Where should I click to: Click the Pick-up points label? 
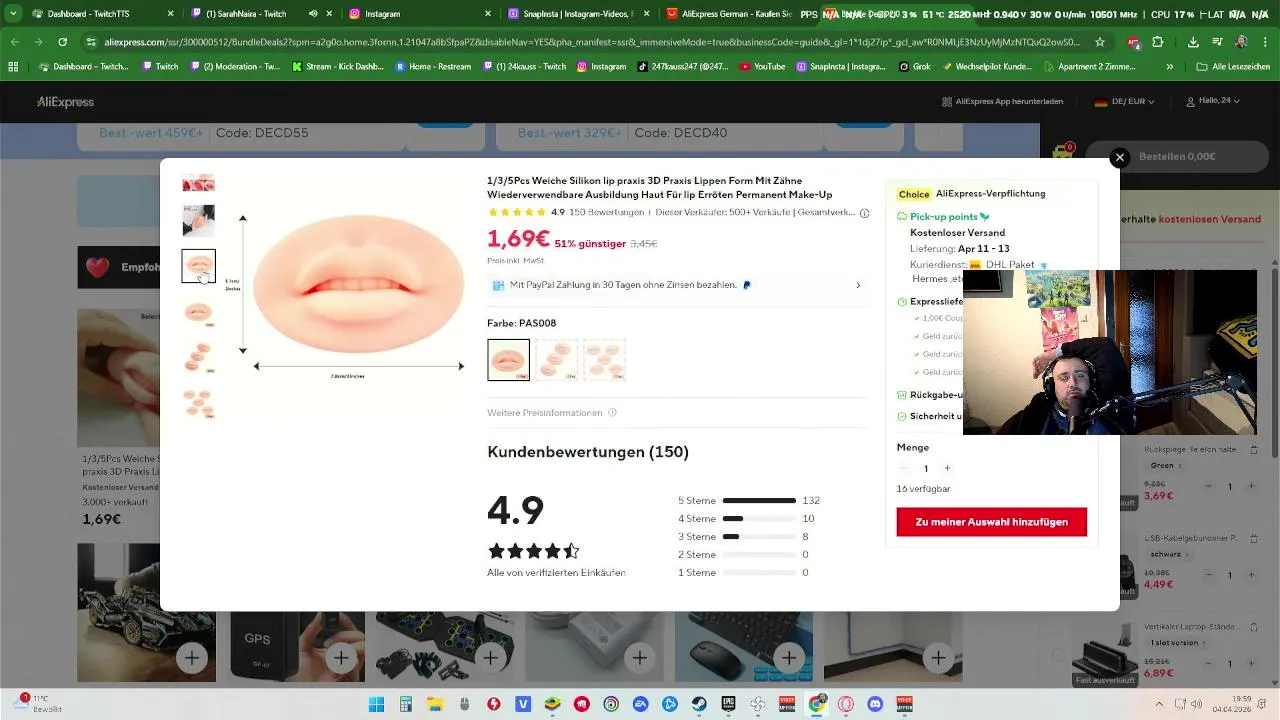pyautogui.click(x=944, y=216)
